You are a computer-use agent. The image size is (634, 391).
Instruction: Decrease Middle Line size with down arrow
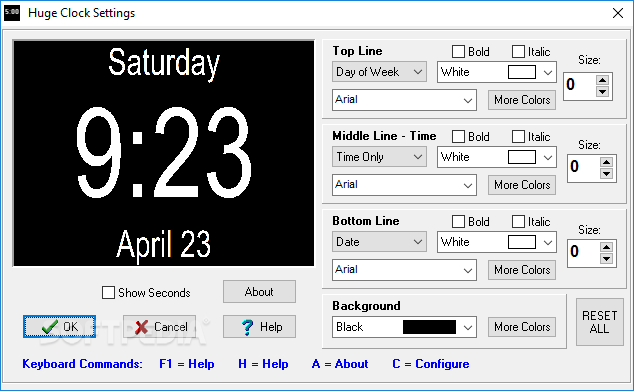click(x=606, y=174)
